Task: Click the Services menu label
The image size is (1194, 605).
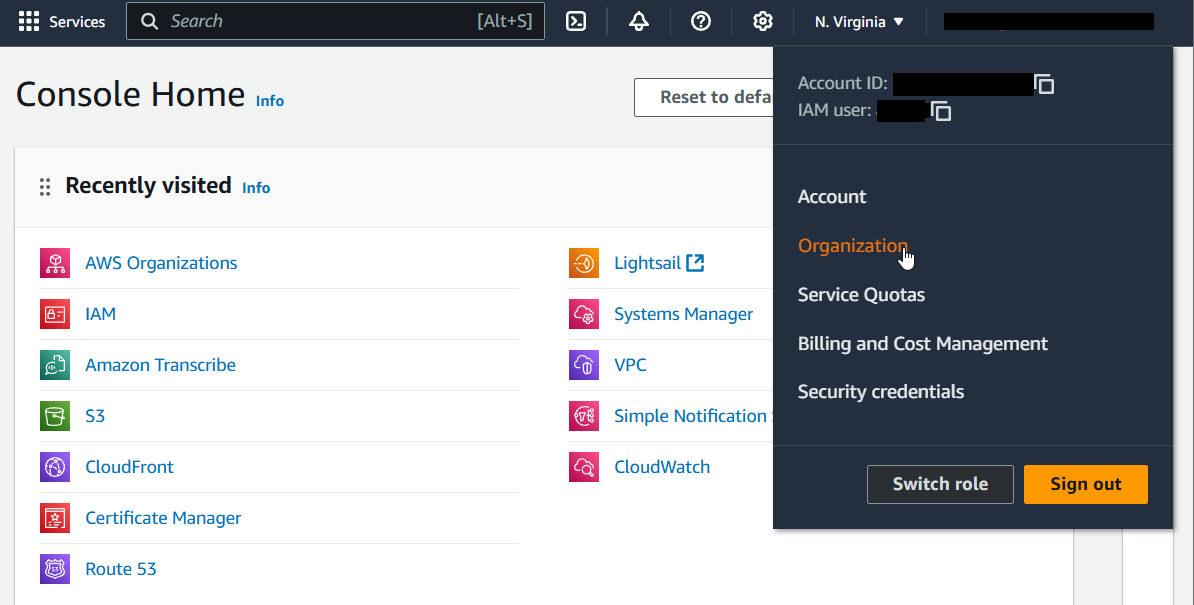Action: (x=77, y=22)
